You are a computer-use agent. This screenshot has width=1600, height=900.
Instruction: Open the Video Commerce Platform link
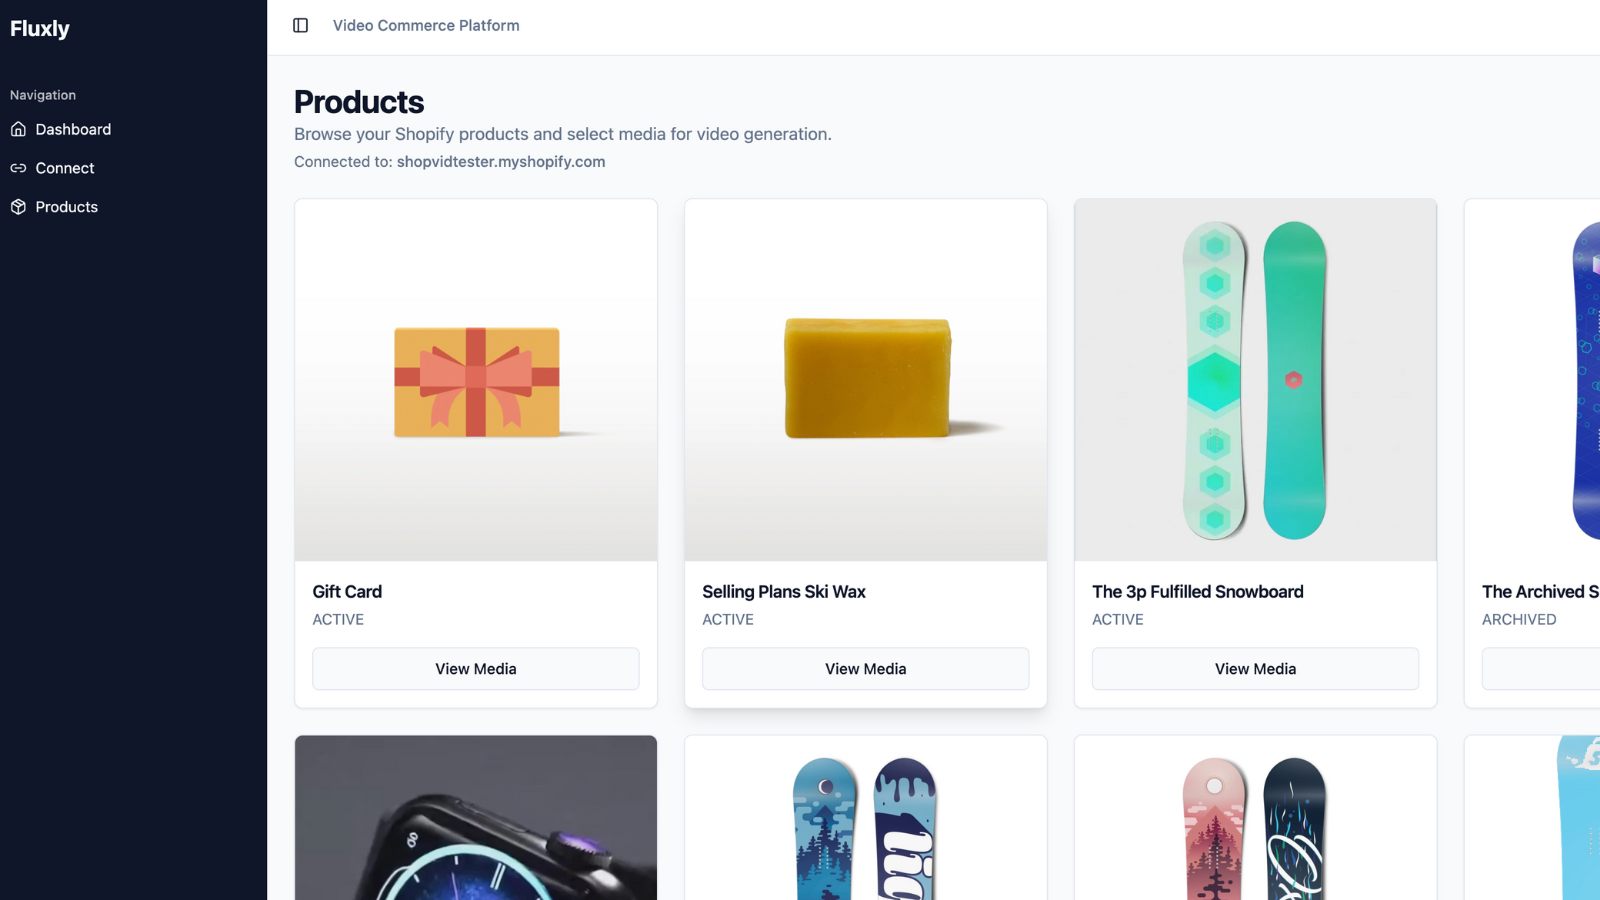[426, 25]
